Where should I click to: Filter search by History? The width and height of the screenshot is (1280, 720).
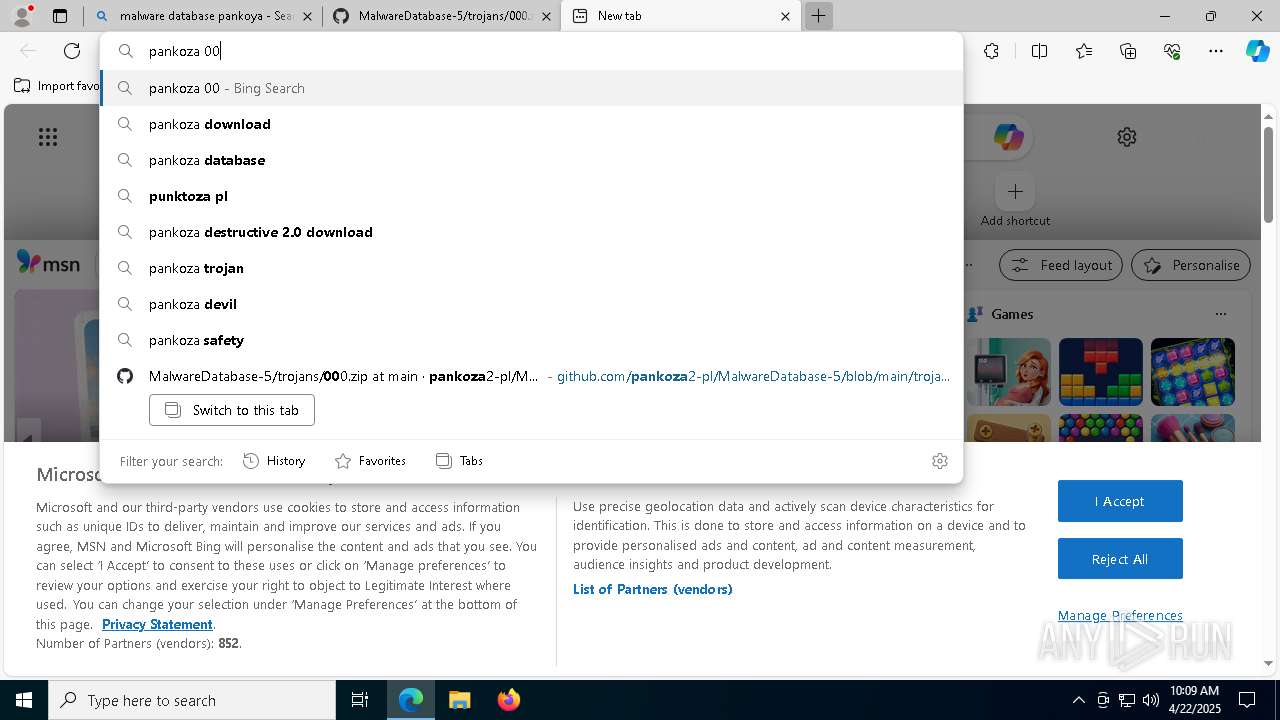tap(274, 461)
